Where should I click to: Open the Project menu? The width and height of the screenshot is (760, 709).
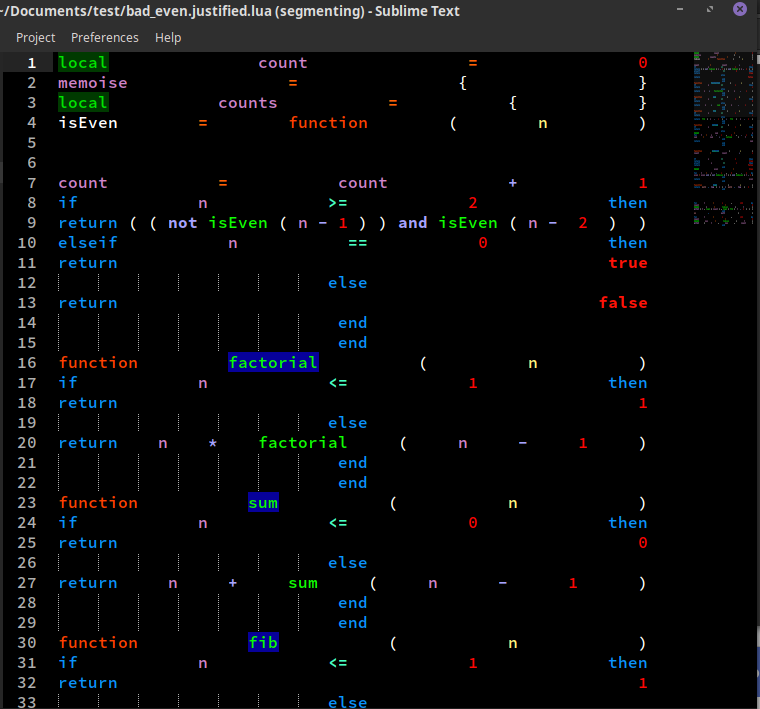(x=36, y=37)
